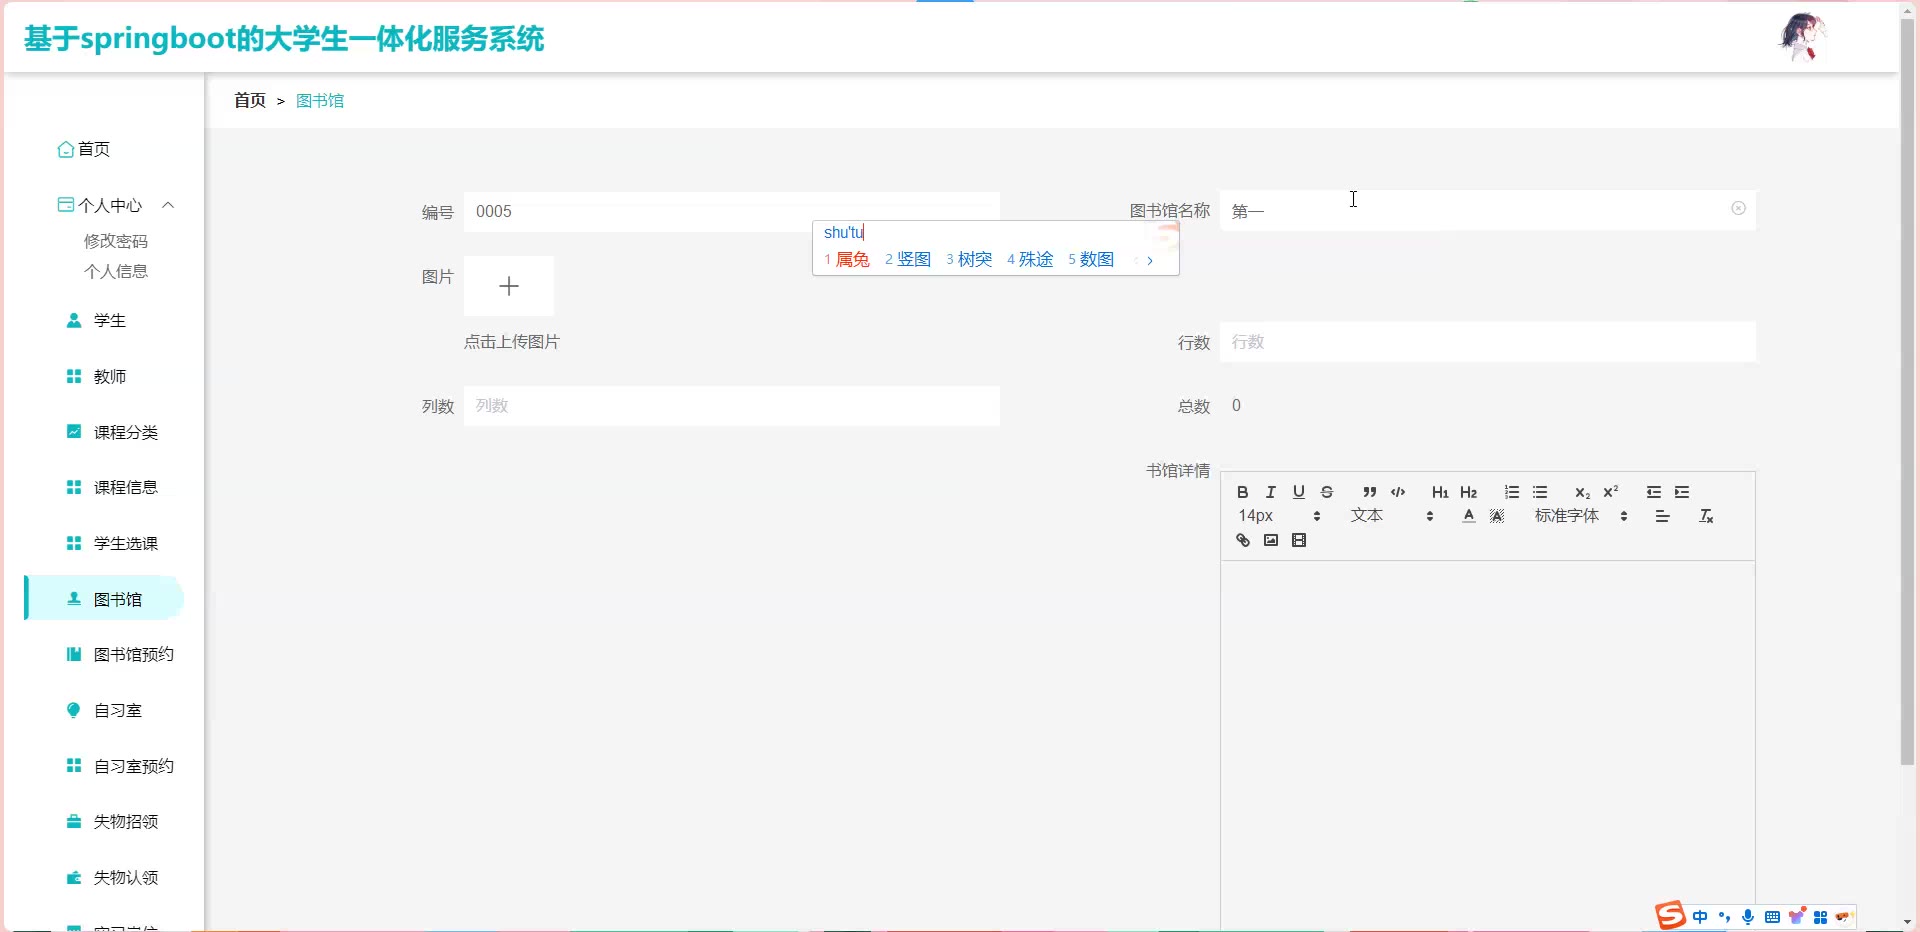Toggle italic text style
1920x932 pixels.
[x=1270, y=492]
